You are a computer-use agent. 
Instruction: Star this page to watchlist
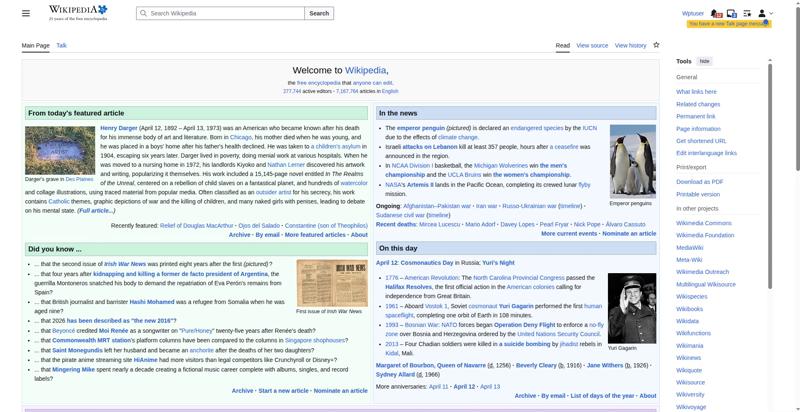pyautogui.click(x=656, y=45)
